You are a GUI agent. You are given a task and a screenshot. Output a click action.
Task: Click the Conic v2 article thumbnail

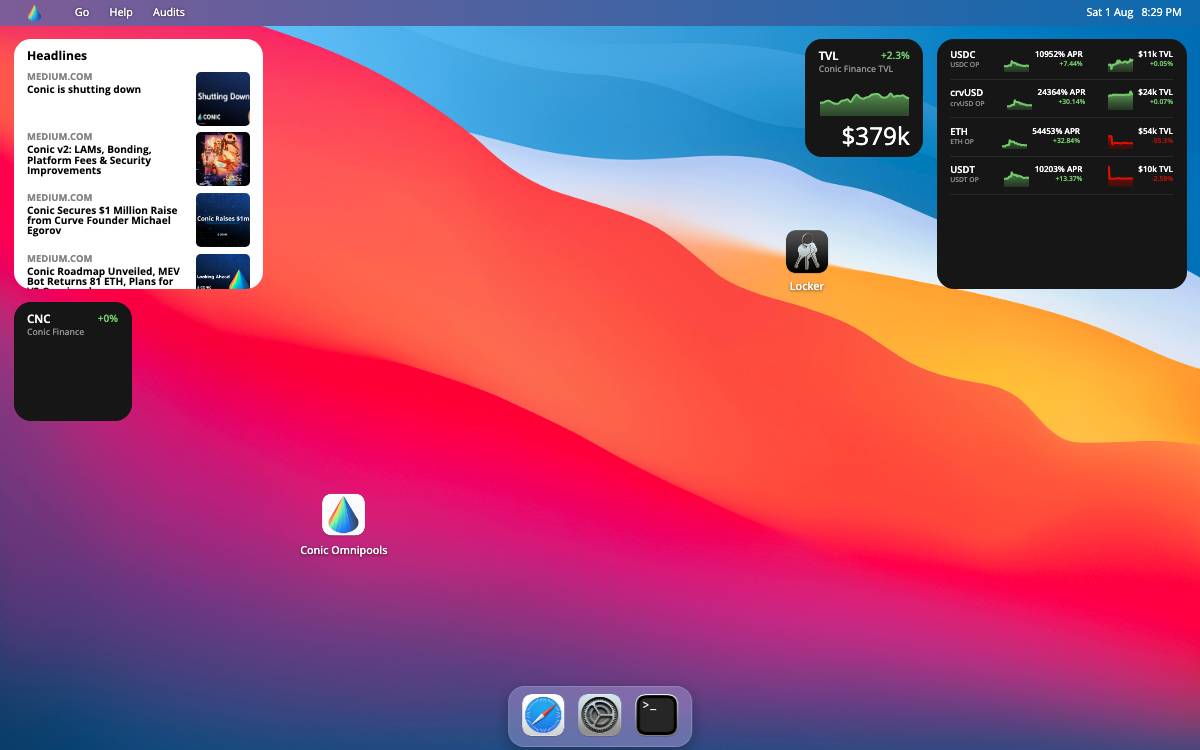coord(223,159)
